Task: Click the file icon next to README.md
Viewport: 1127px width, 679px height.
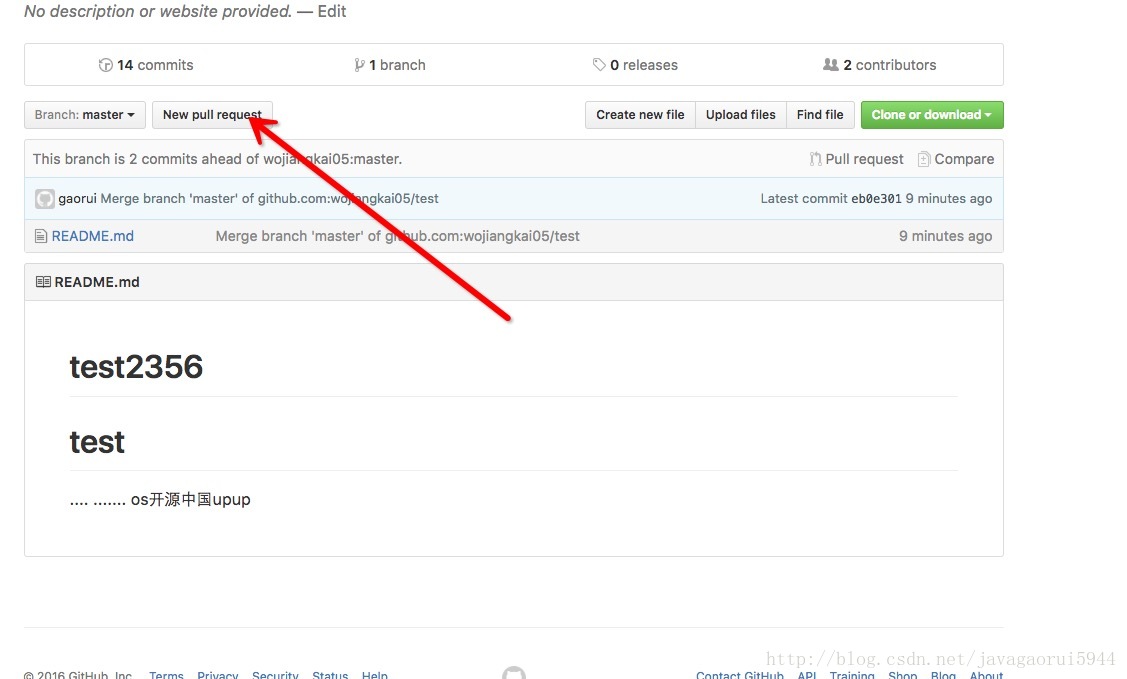Action: [41, 236]
